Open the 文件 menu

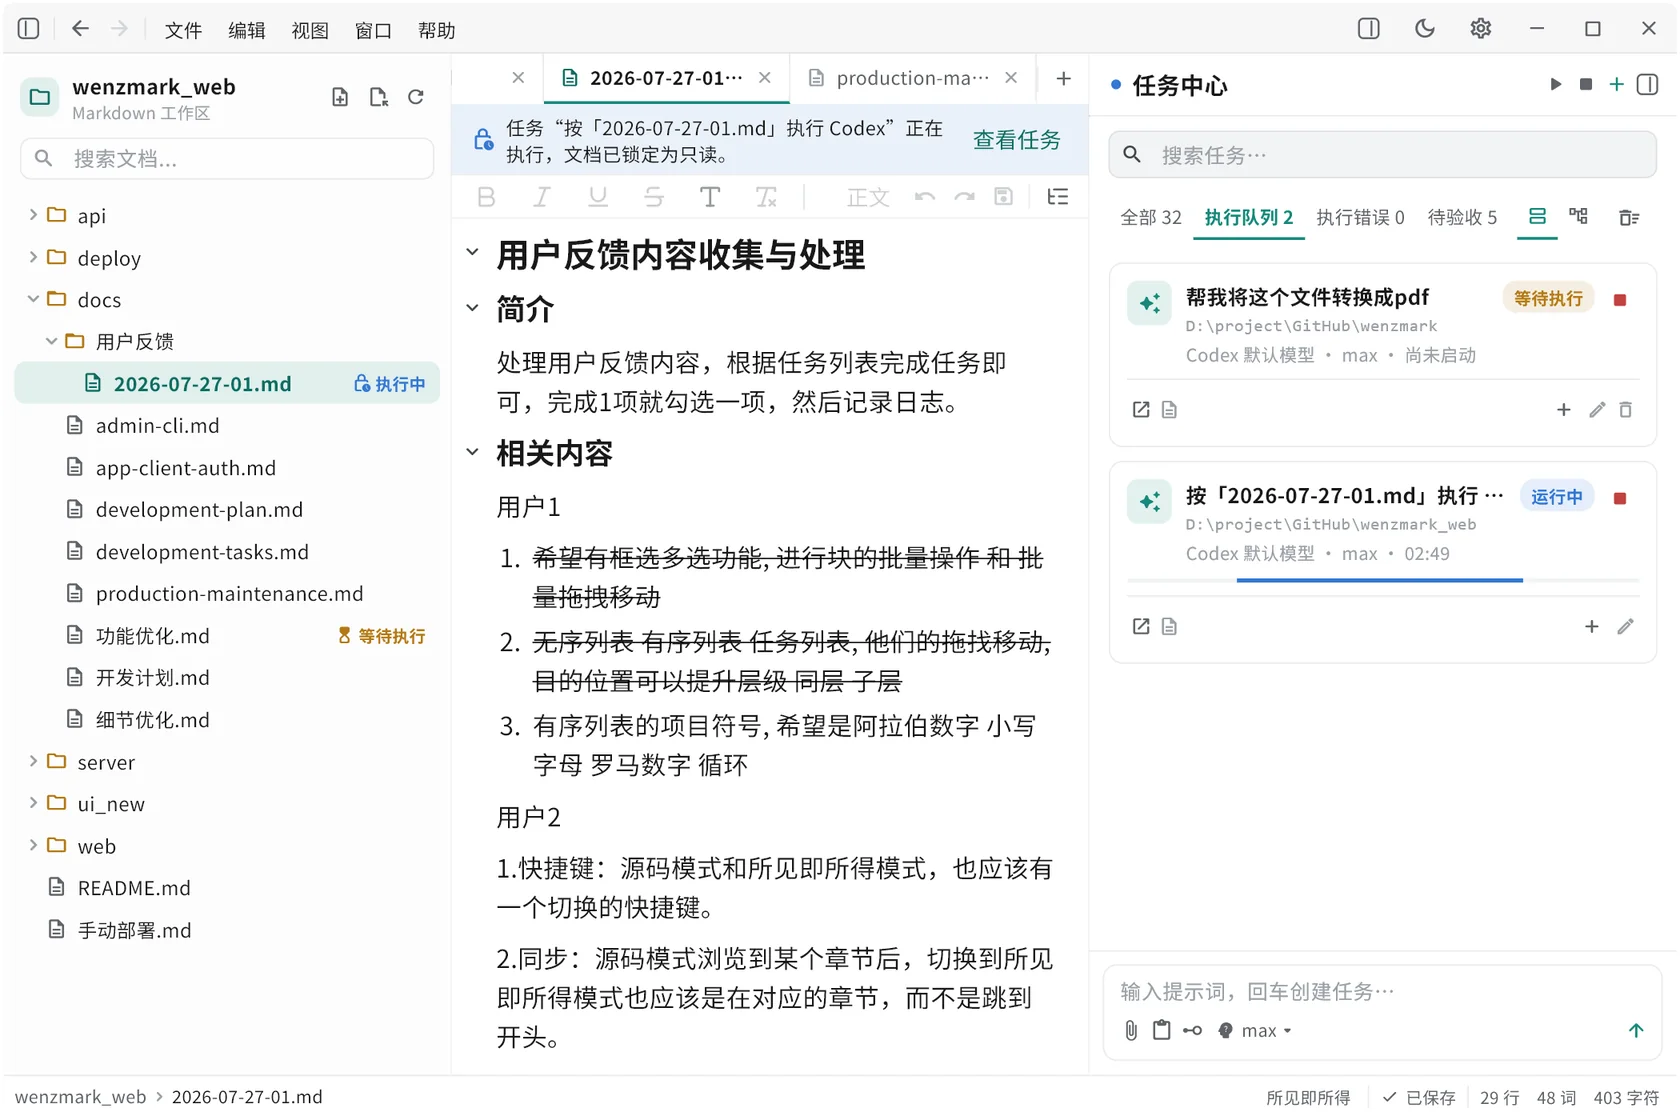click(183, 30)
